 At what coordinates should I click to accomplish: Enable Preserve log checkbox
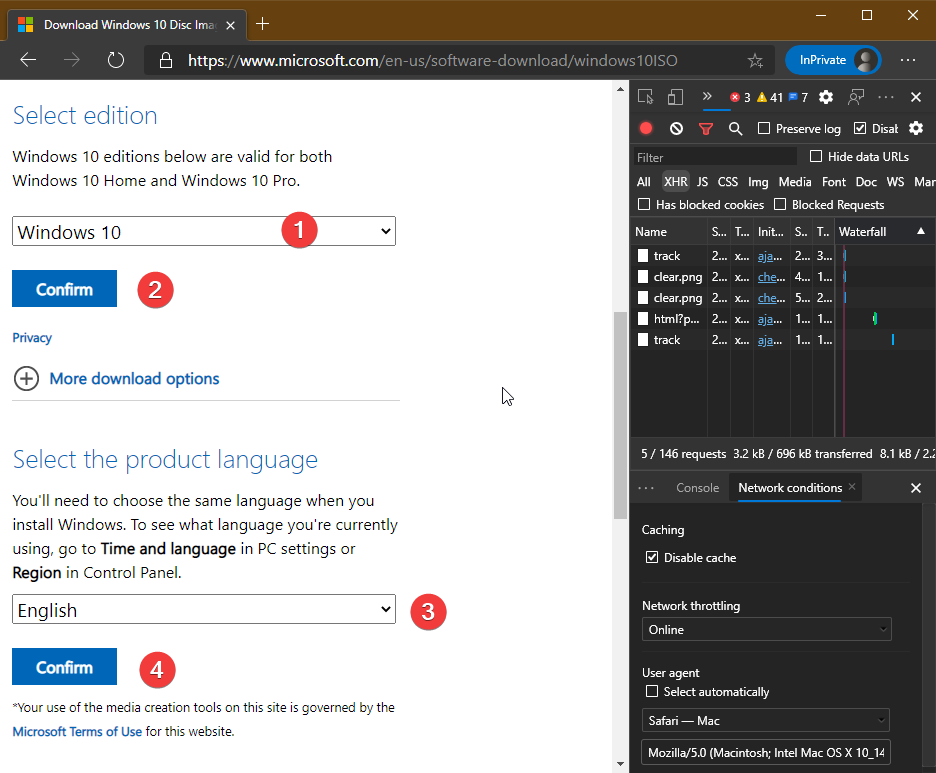[763, 128]
